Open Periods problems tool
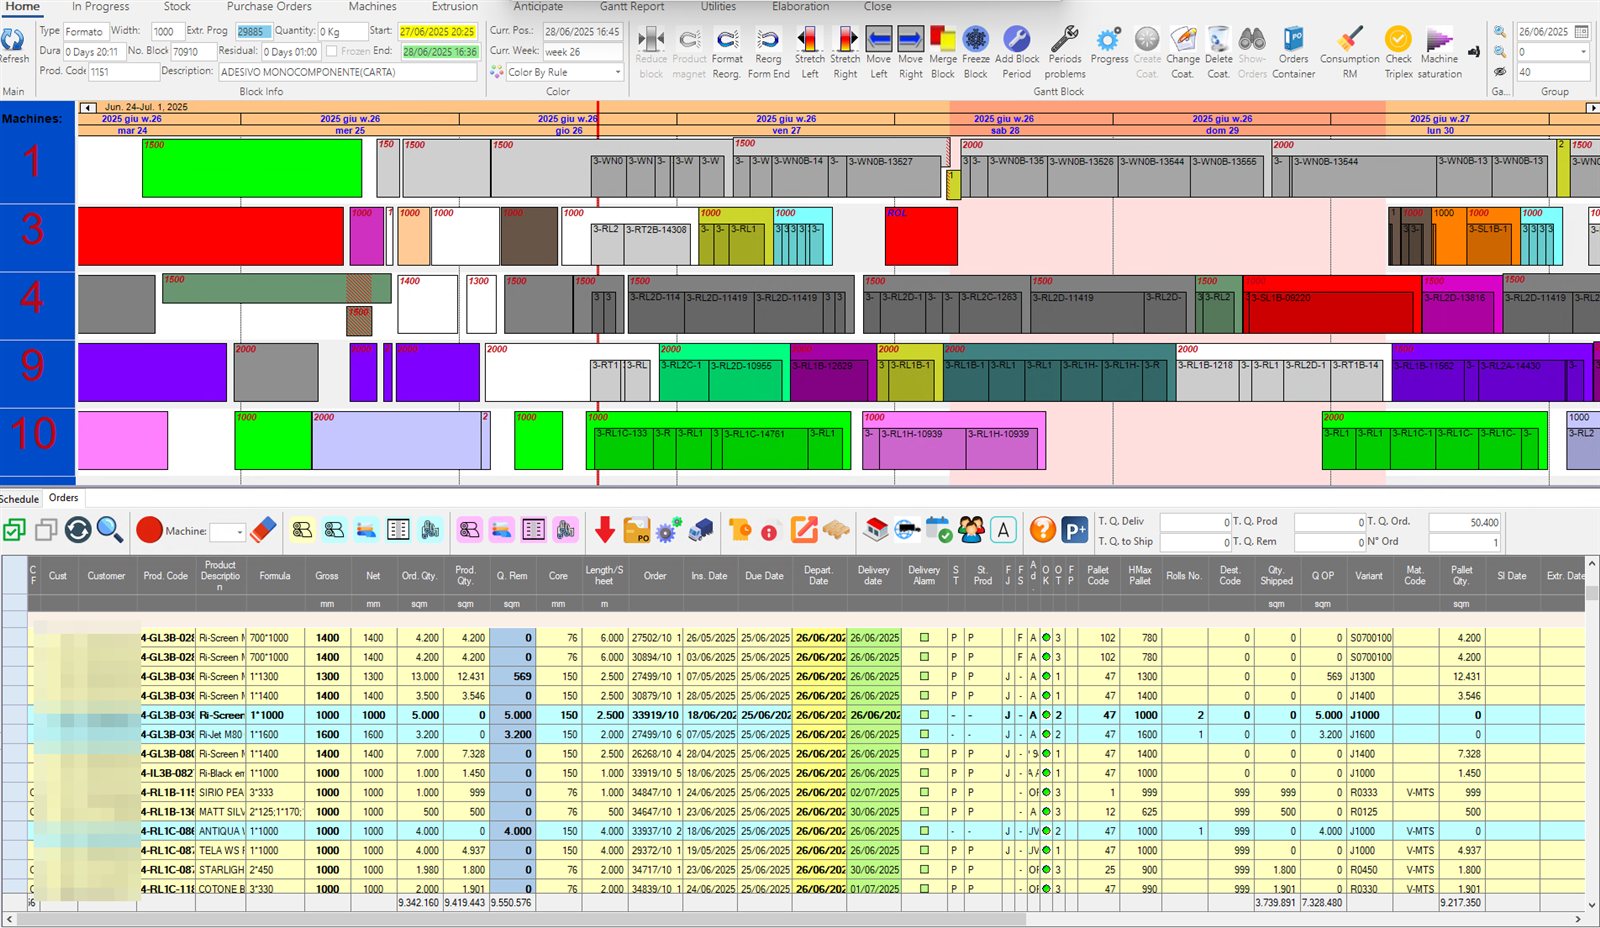1600x928 pixels. [1064, 40]
